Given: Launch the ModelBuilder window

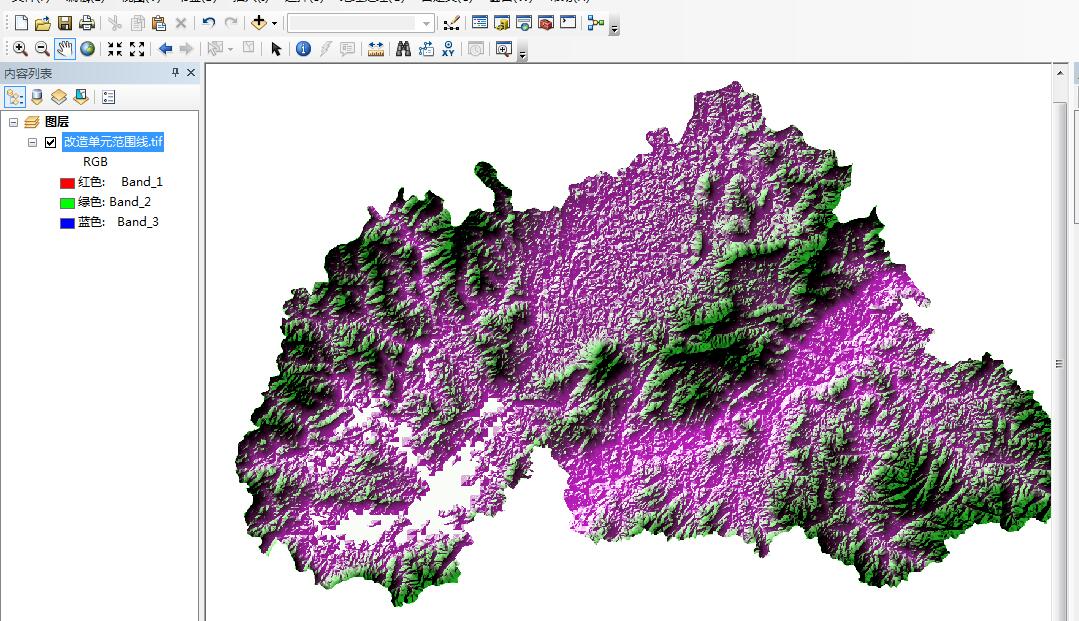Looking at the screenshot, I should coord(596,22).
